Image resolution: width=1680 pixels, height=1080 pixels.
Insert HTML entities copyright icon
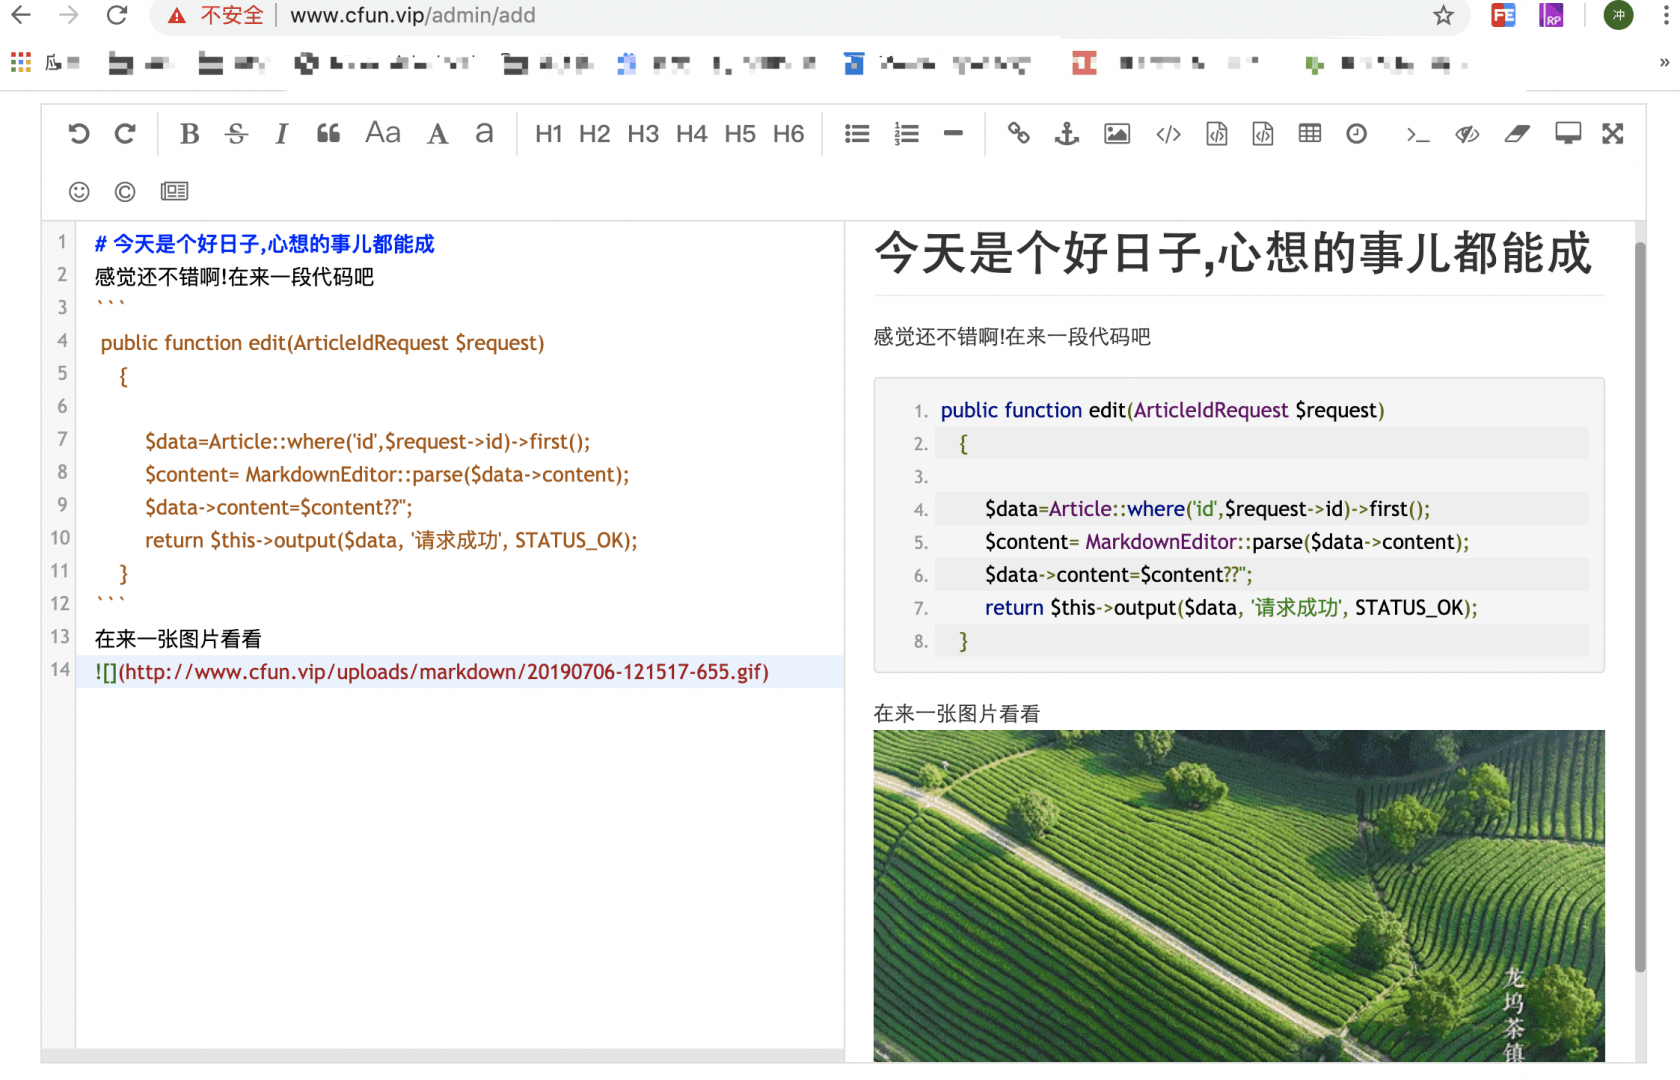(125, 191)
